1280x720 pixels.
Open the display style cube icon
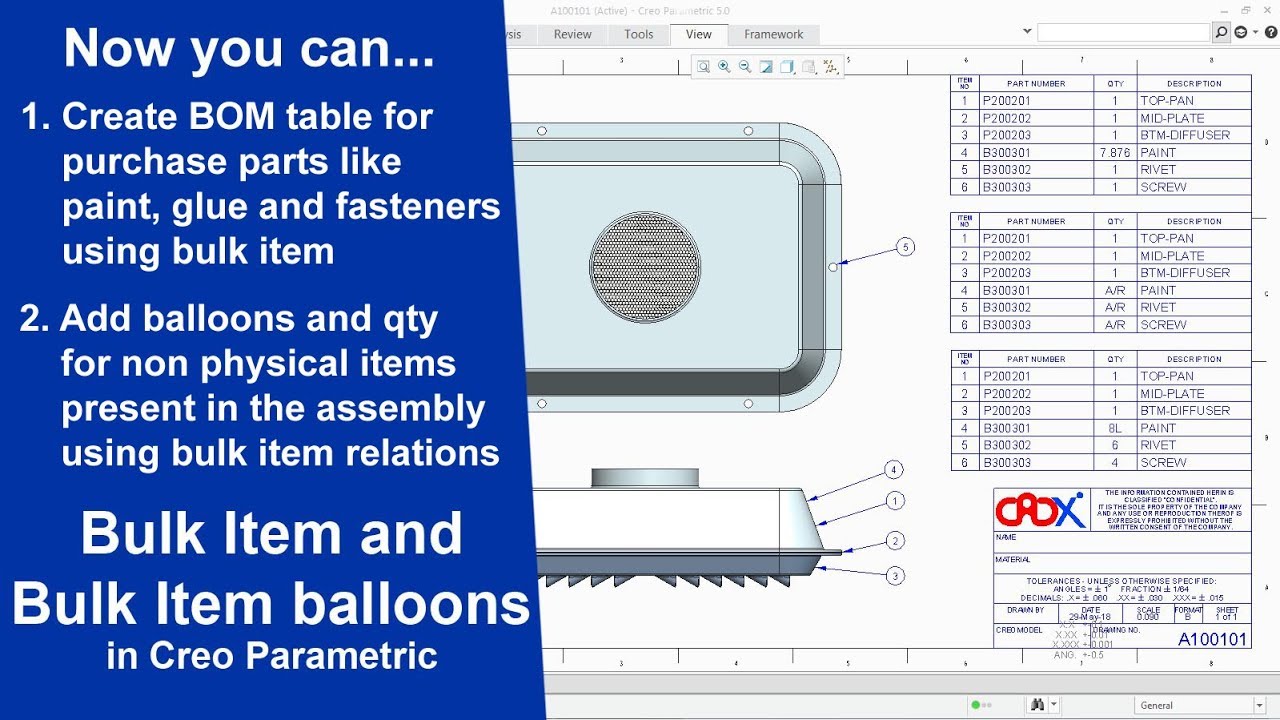tap(787, 67)
